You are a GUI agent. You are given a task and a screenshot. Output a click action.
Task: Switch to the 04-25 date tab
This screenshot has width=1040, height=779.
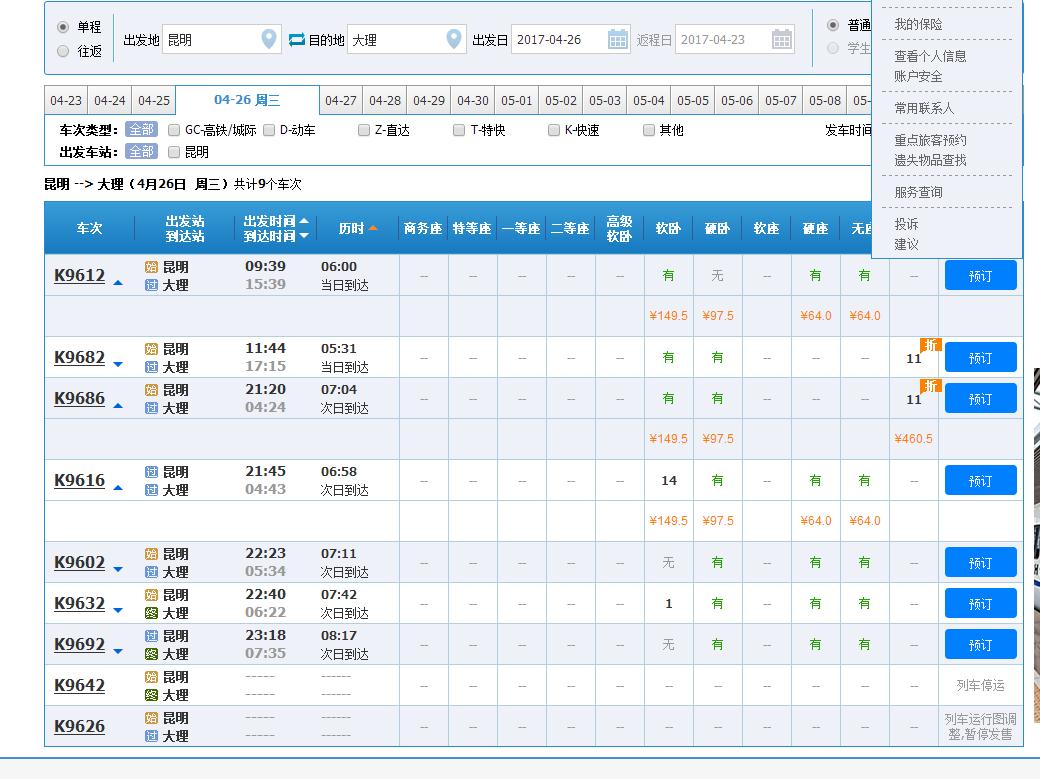coord(154,100)
